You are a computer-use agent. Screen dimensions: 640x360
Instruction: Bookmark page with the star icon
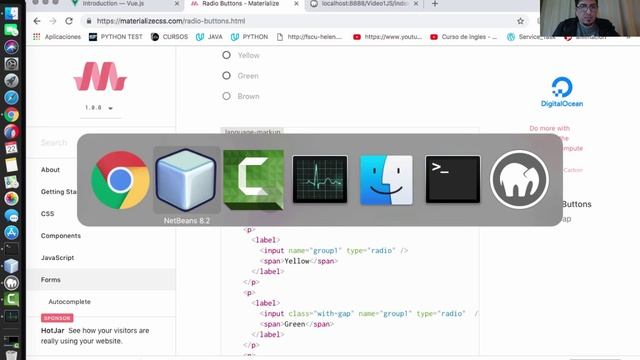(520, 21)
